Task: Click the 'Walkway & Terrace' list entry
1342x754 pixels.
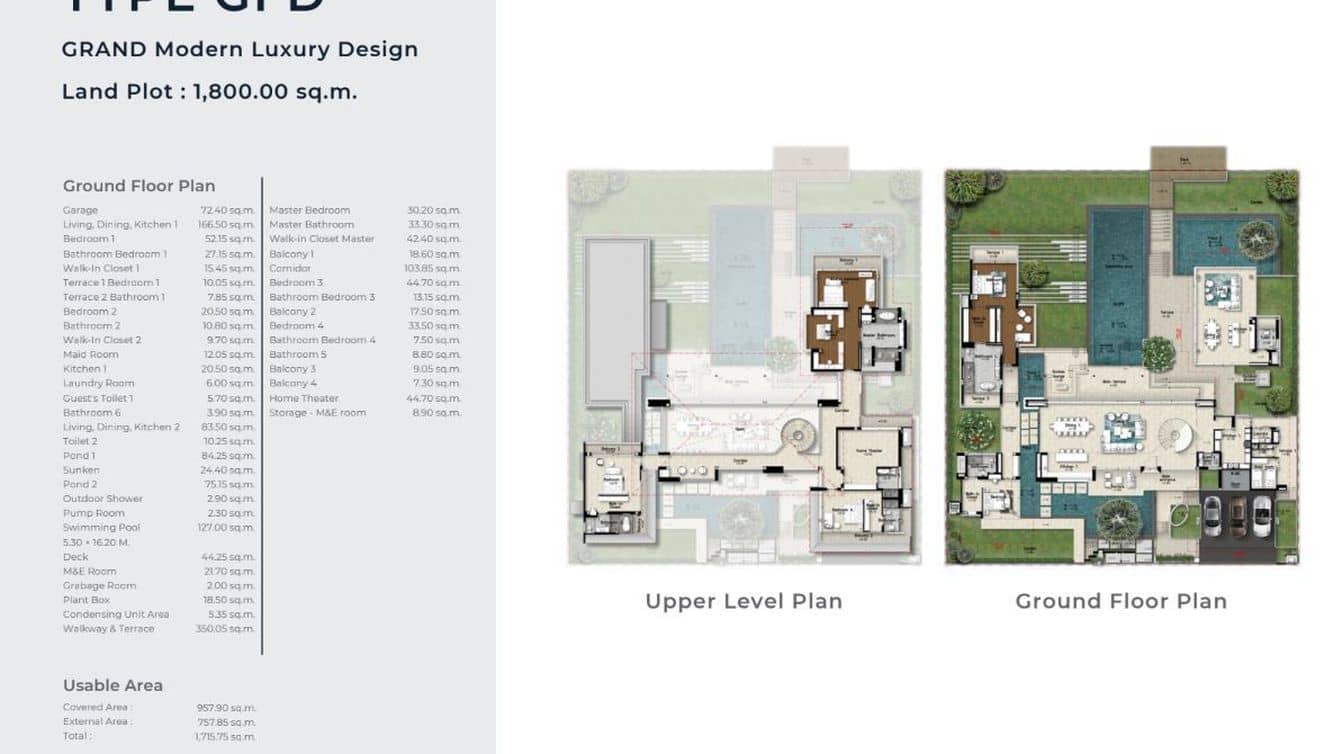Action: click(108, 629)
